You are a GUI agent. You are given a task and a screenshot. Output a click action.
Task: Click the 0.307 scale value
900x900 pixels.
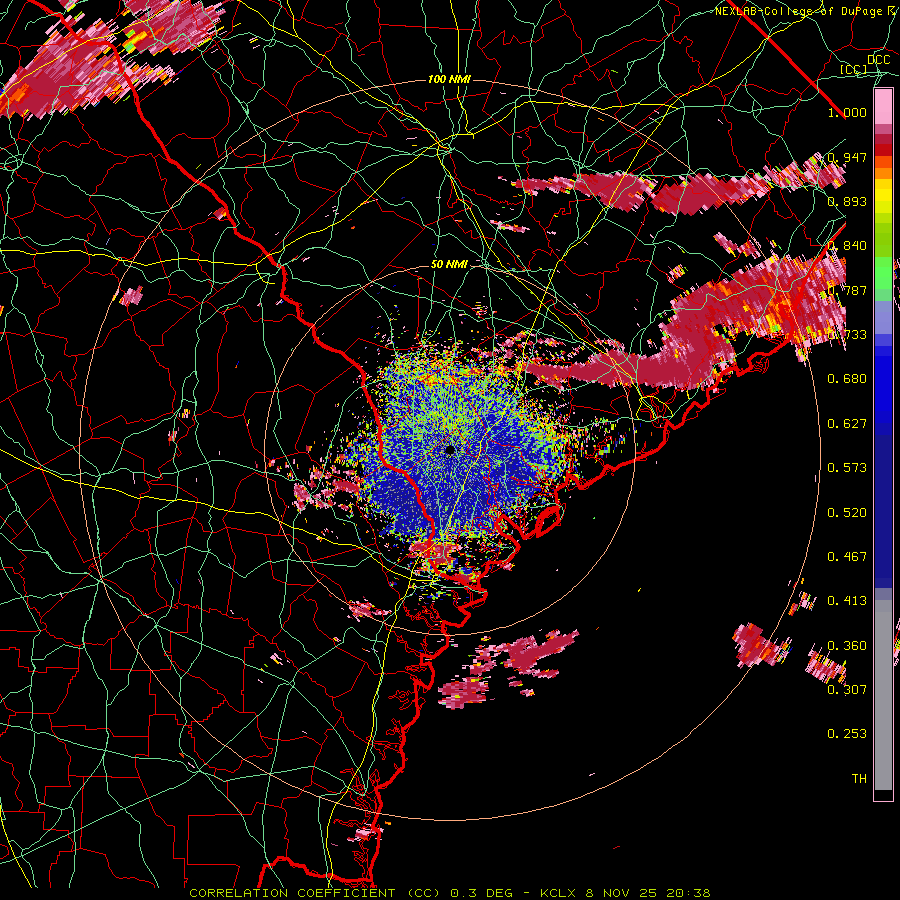click(x=847, y=690)
